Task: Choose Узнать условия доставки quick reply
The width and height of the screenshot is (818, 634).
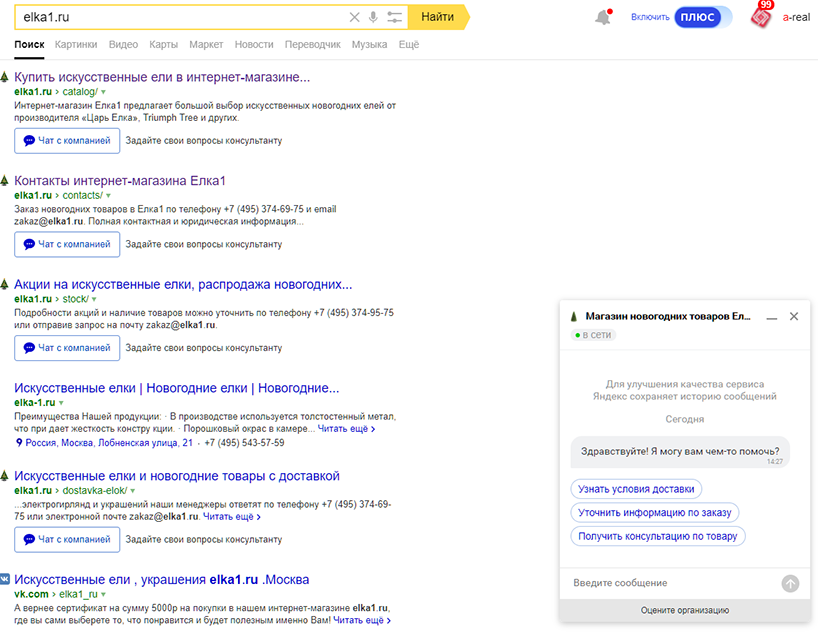Action: point(636,489)
